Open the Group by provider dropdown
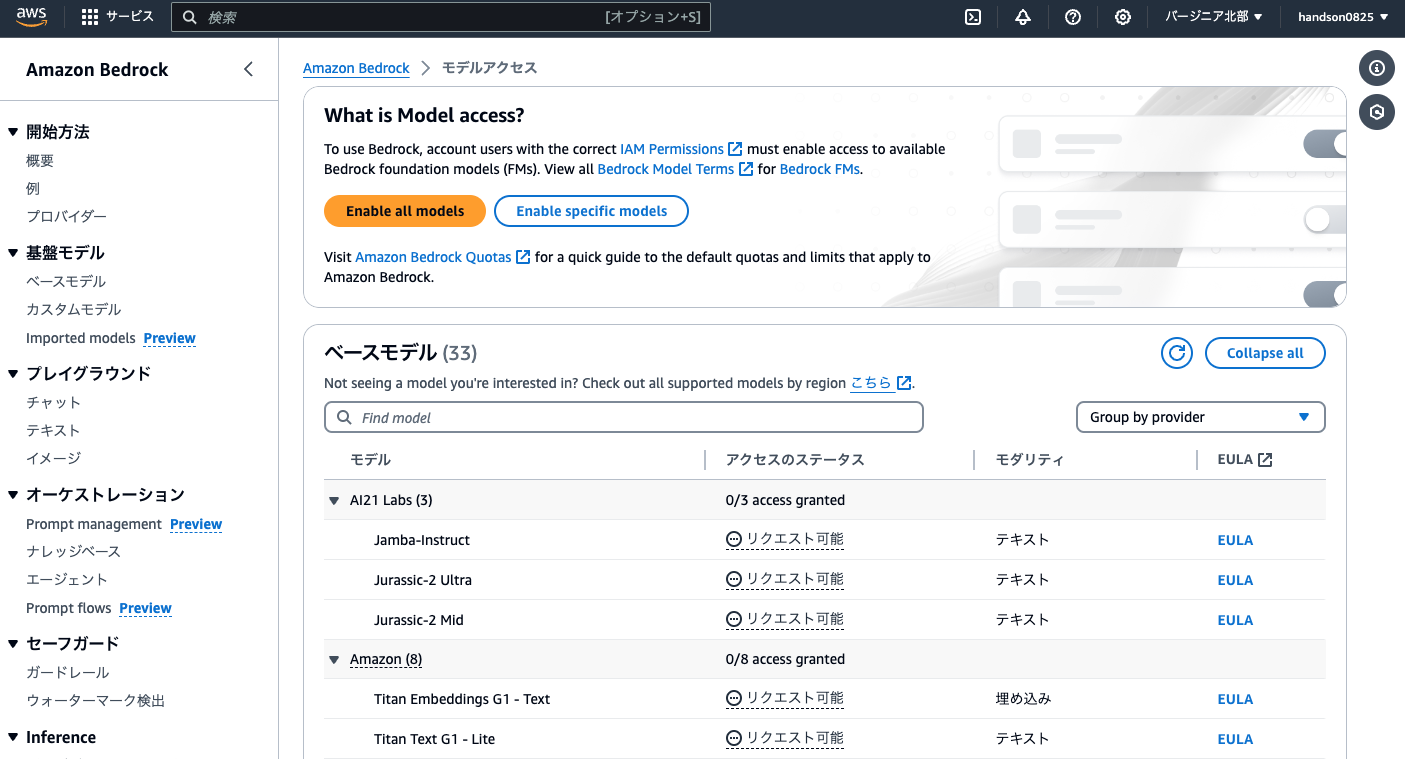This screenshot has height=759, width=1405. (x=1200, y=417)
